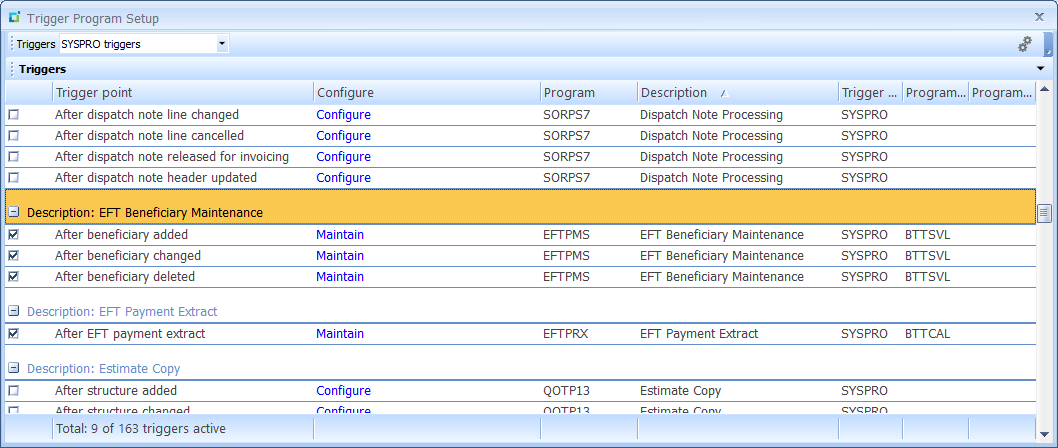Sort by the Description column header
This screenshot has height=448, width=1058.
673,93
